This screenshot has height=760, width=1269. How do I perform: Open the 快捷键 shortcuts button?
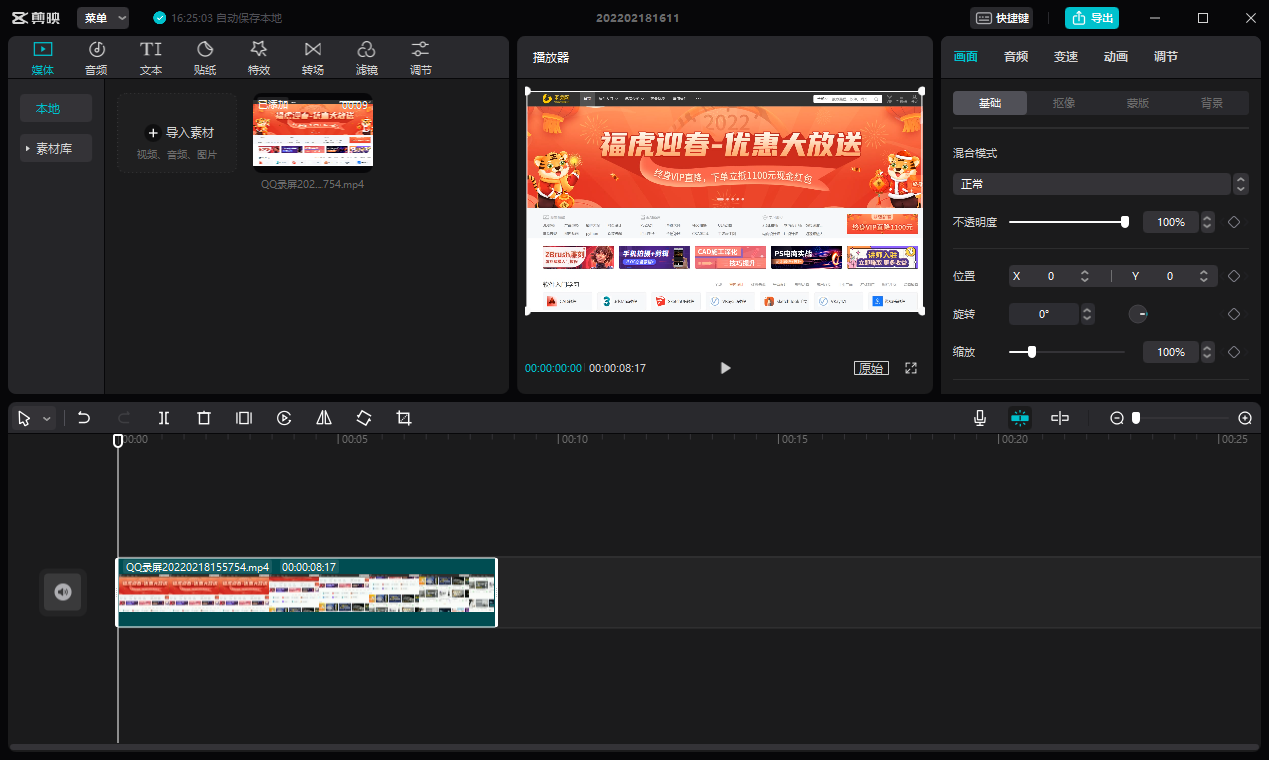1001,18
